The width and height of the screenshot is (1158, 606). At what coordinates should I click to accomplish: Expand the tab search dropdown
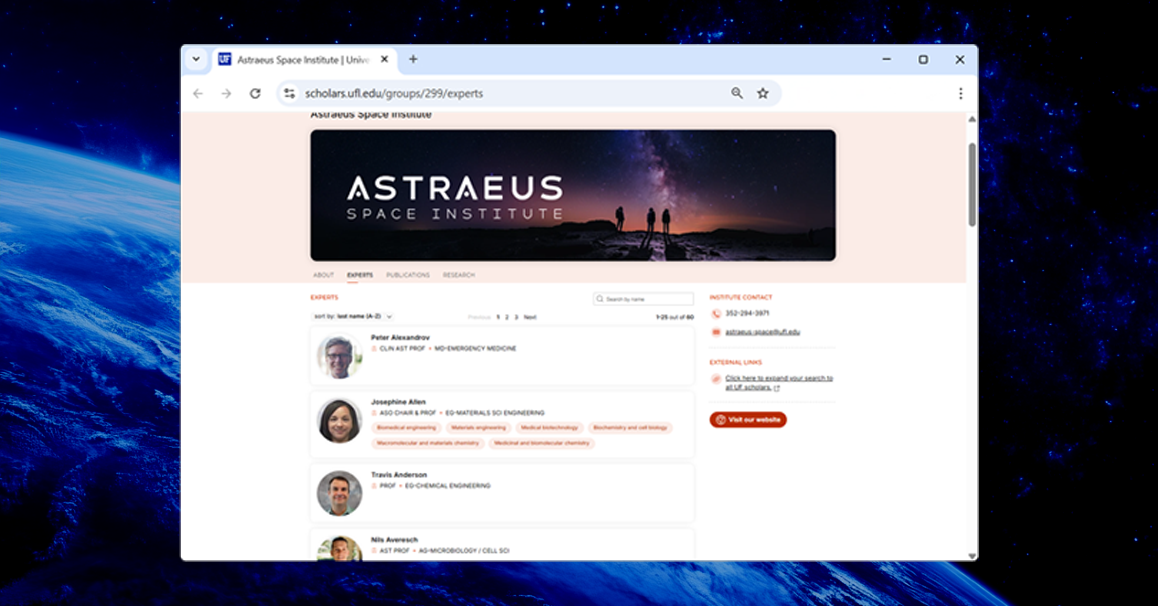click(x=196, y=59)
